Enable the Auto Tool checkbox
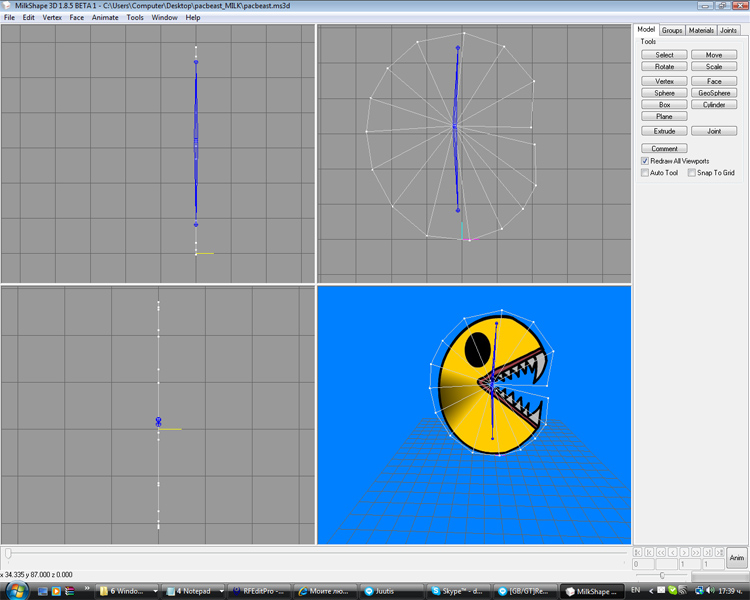 [645, 173]
